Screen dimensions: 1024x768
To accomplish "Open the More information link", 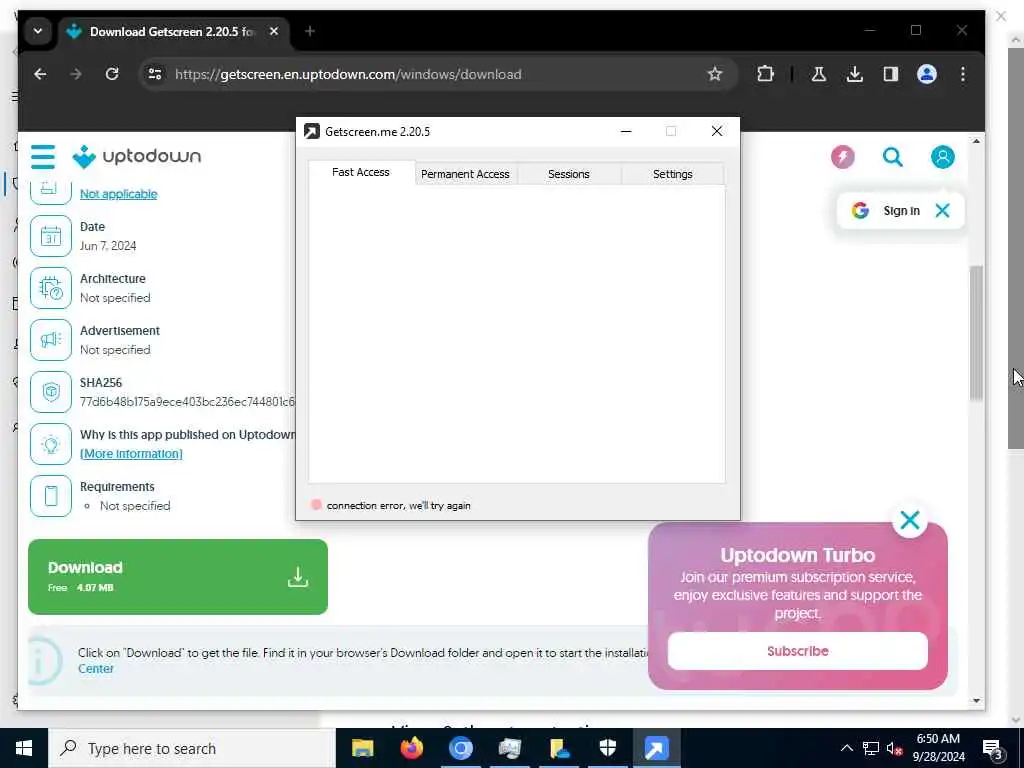I will click(x=131, y=454).
